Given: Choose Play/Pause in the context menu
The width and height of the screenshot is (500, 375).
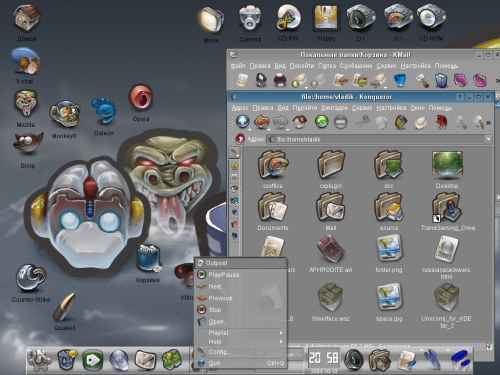Looking at the screenshot, I should coord(240,275).
